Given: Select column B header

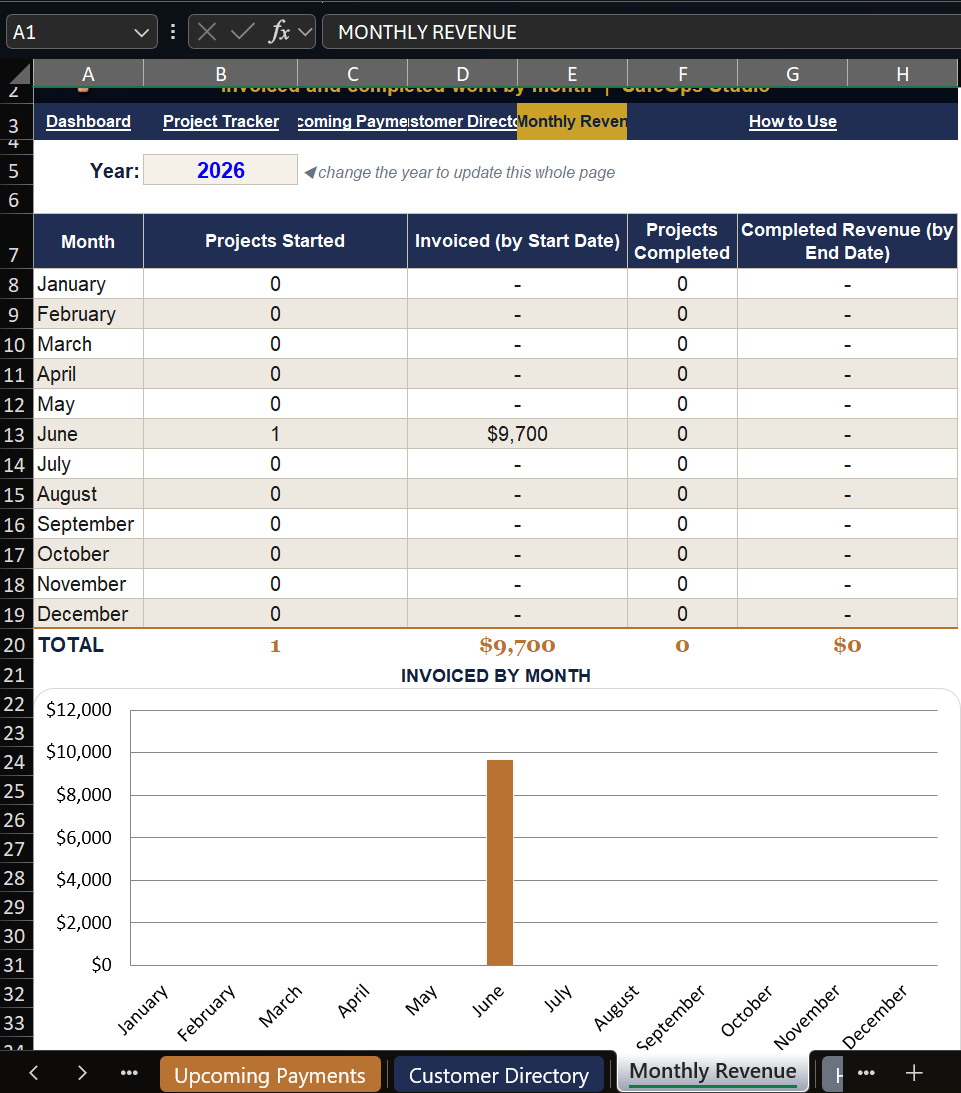Looking at the screenshot, I should (x=221, y=74).
